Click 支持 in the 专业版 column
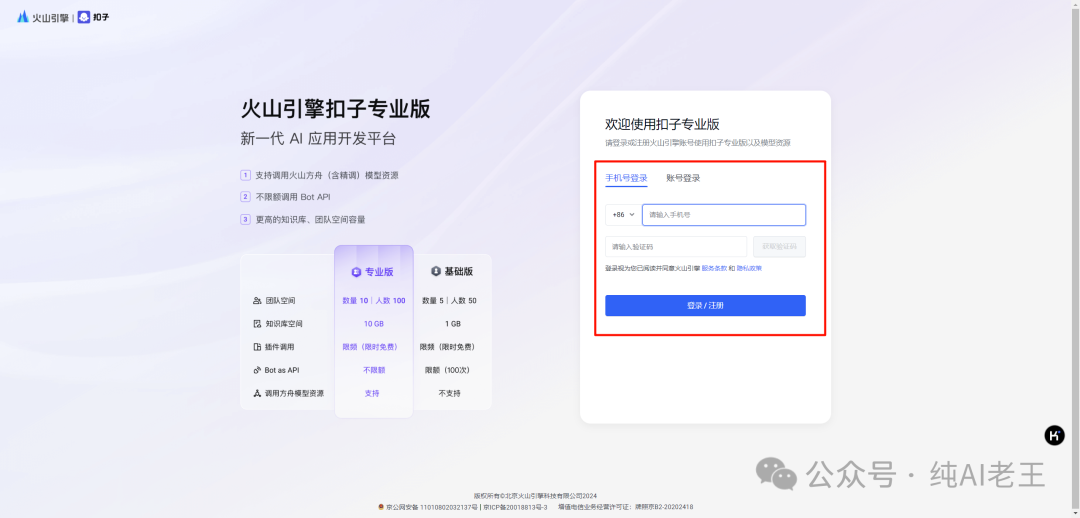Screen dimensions: 1080x518 pos(372,393)
